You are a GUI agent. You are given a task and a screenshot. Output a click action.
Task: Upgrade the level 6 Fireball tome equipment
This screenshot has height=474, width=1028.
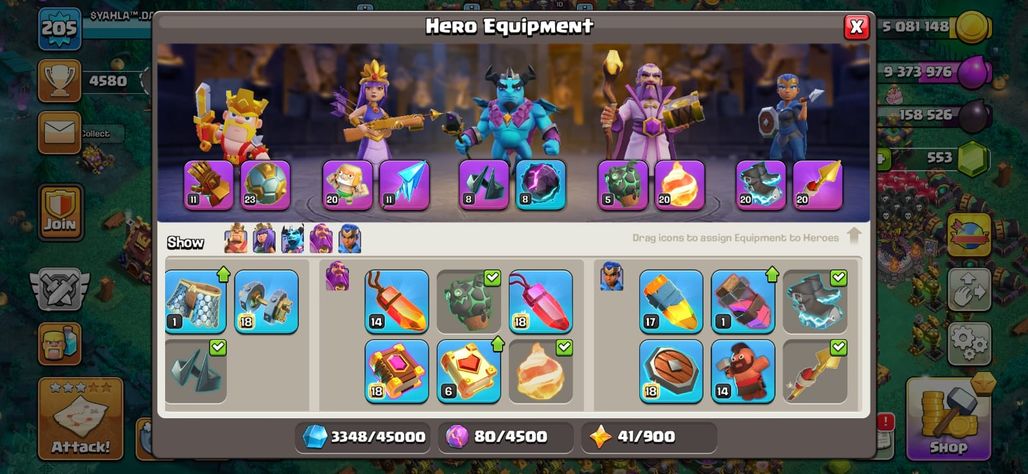(469, 371)
